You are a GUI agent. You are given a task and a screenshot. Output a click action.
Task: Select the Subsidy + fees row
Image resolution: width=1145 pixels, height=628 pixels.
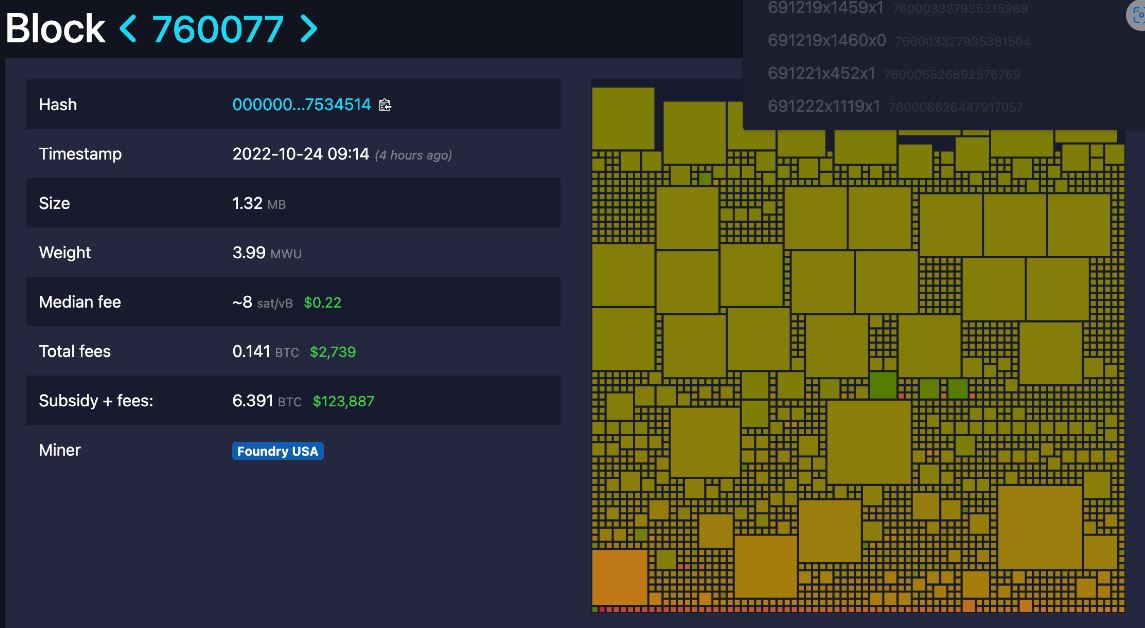[x=293, y=400]
